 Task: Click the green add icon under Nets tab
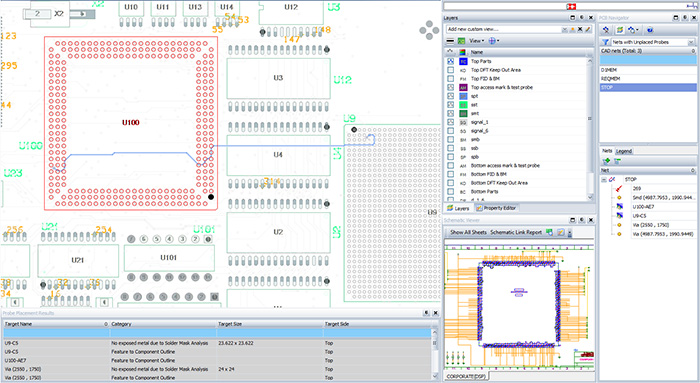click(x=606, y=161)
